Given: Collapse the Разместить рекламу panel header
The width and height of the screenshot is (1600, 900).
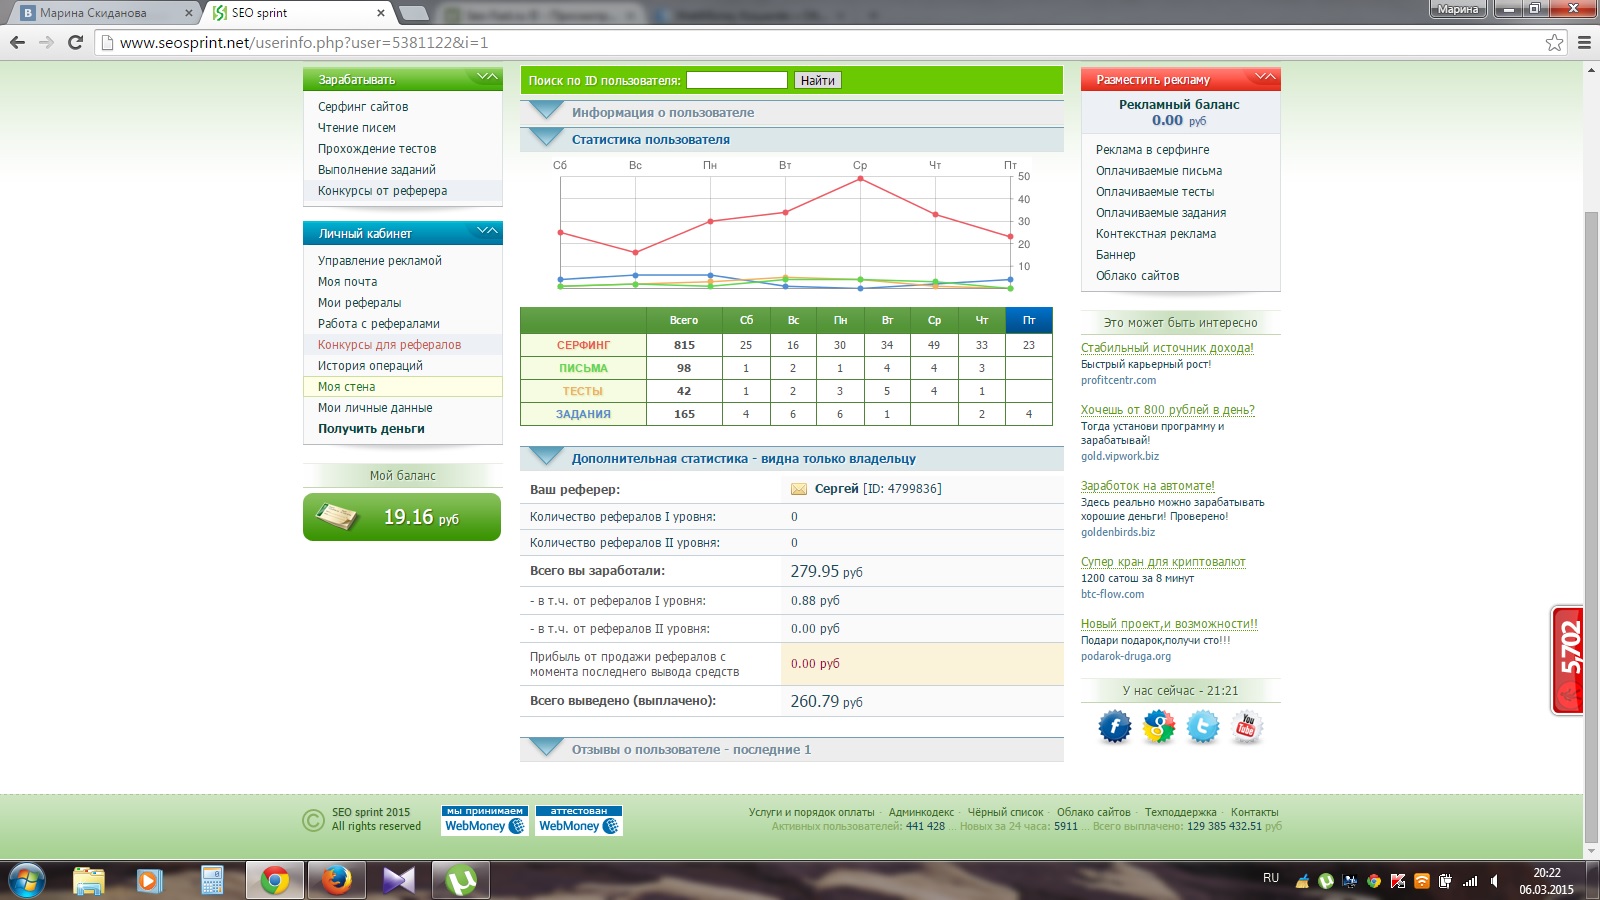Looking at the screenshot, I should pos(1180,79).
